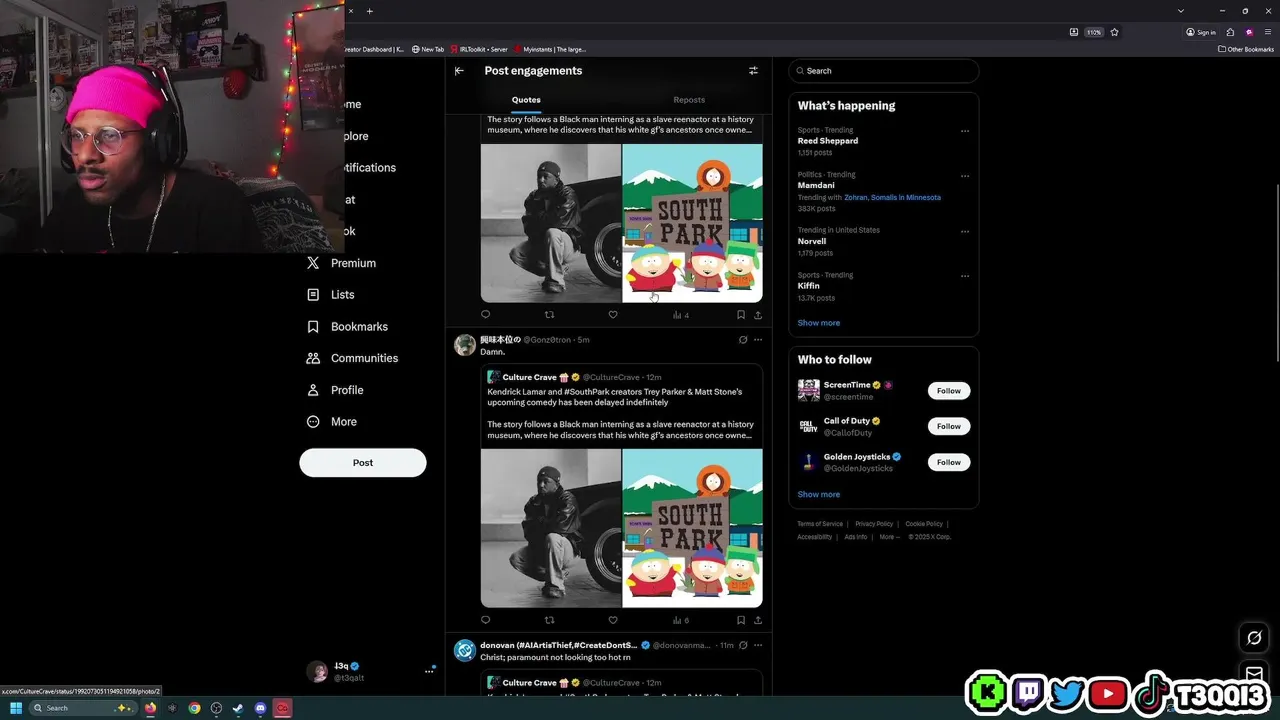Open Zohran, Somalis in Minnesota link
Image resolution: width=1280 pixels, height=720 pixels.
[892, 198]
